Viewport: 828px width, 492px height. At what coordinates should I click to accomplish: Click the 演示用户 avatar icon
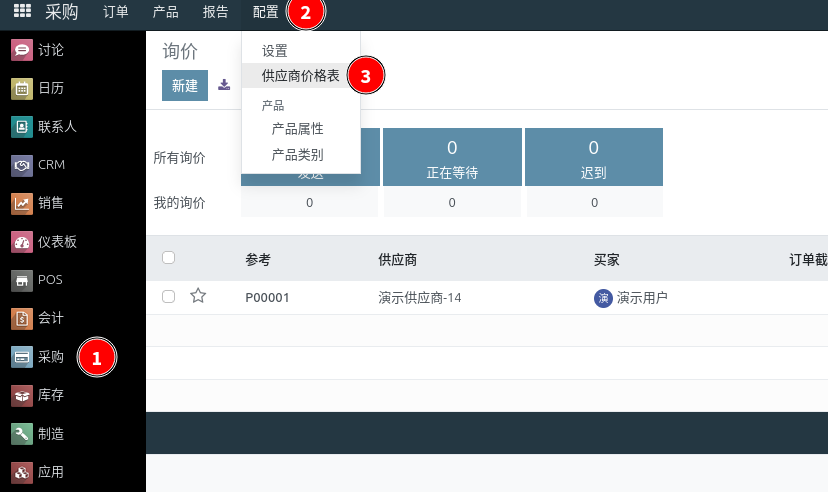coord(603,298)
